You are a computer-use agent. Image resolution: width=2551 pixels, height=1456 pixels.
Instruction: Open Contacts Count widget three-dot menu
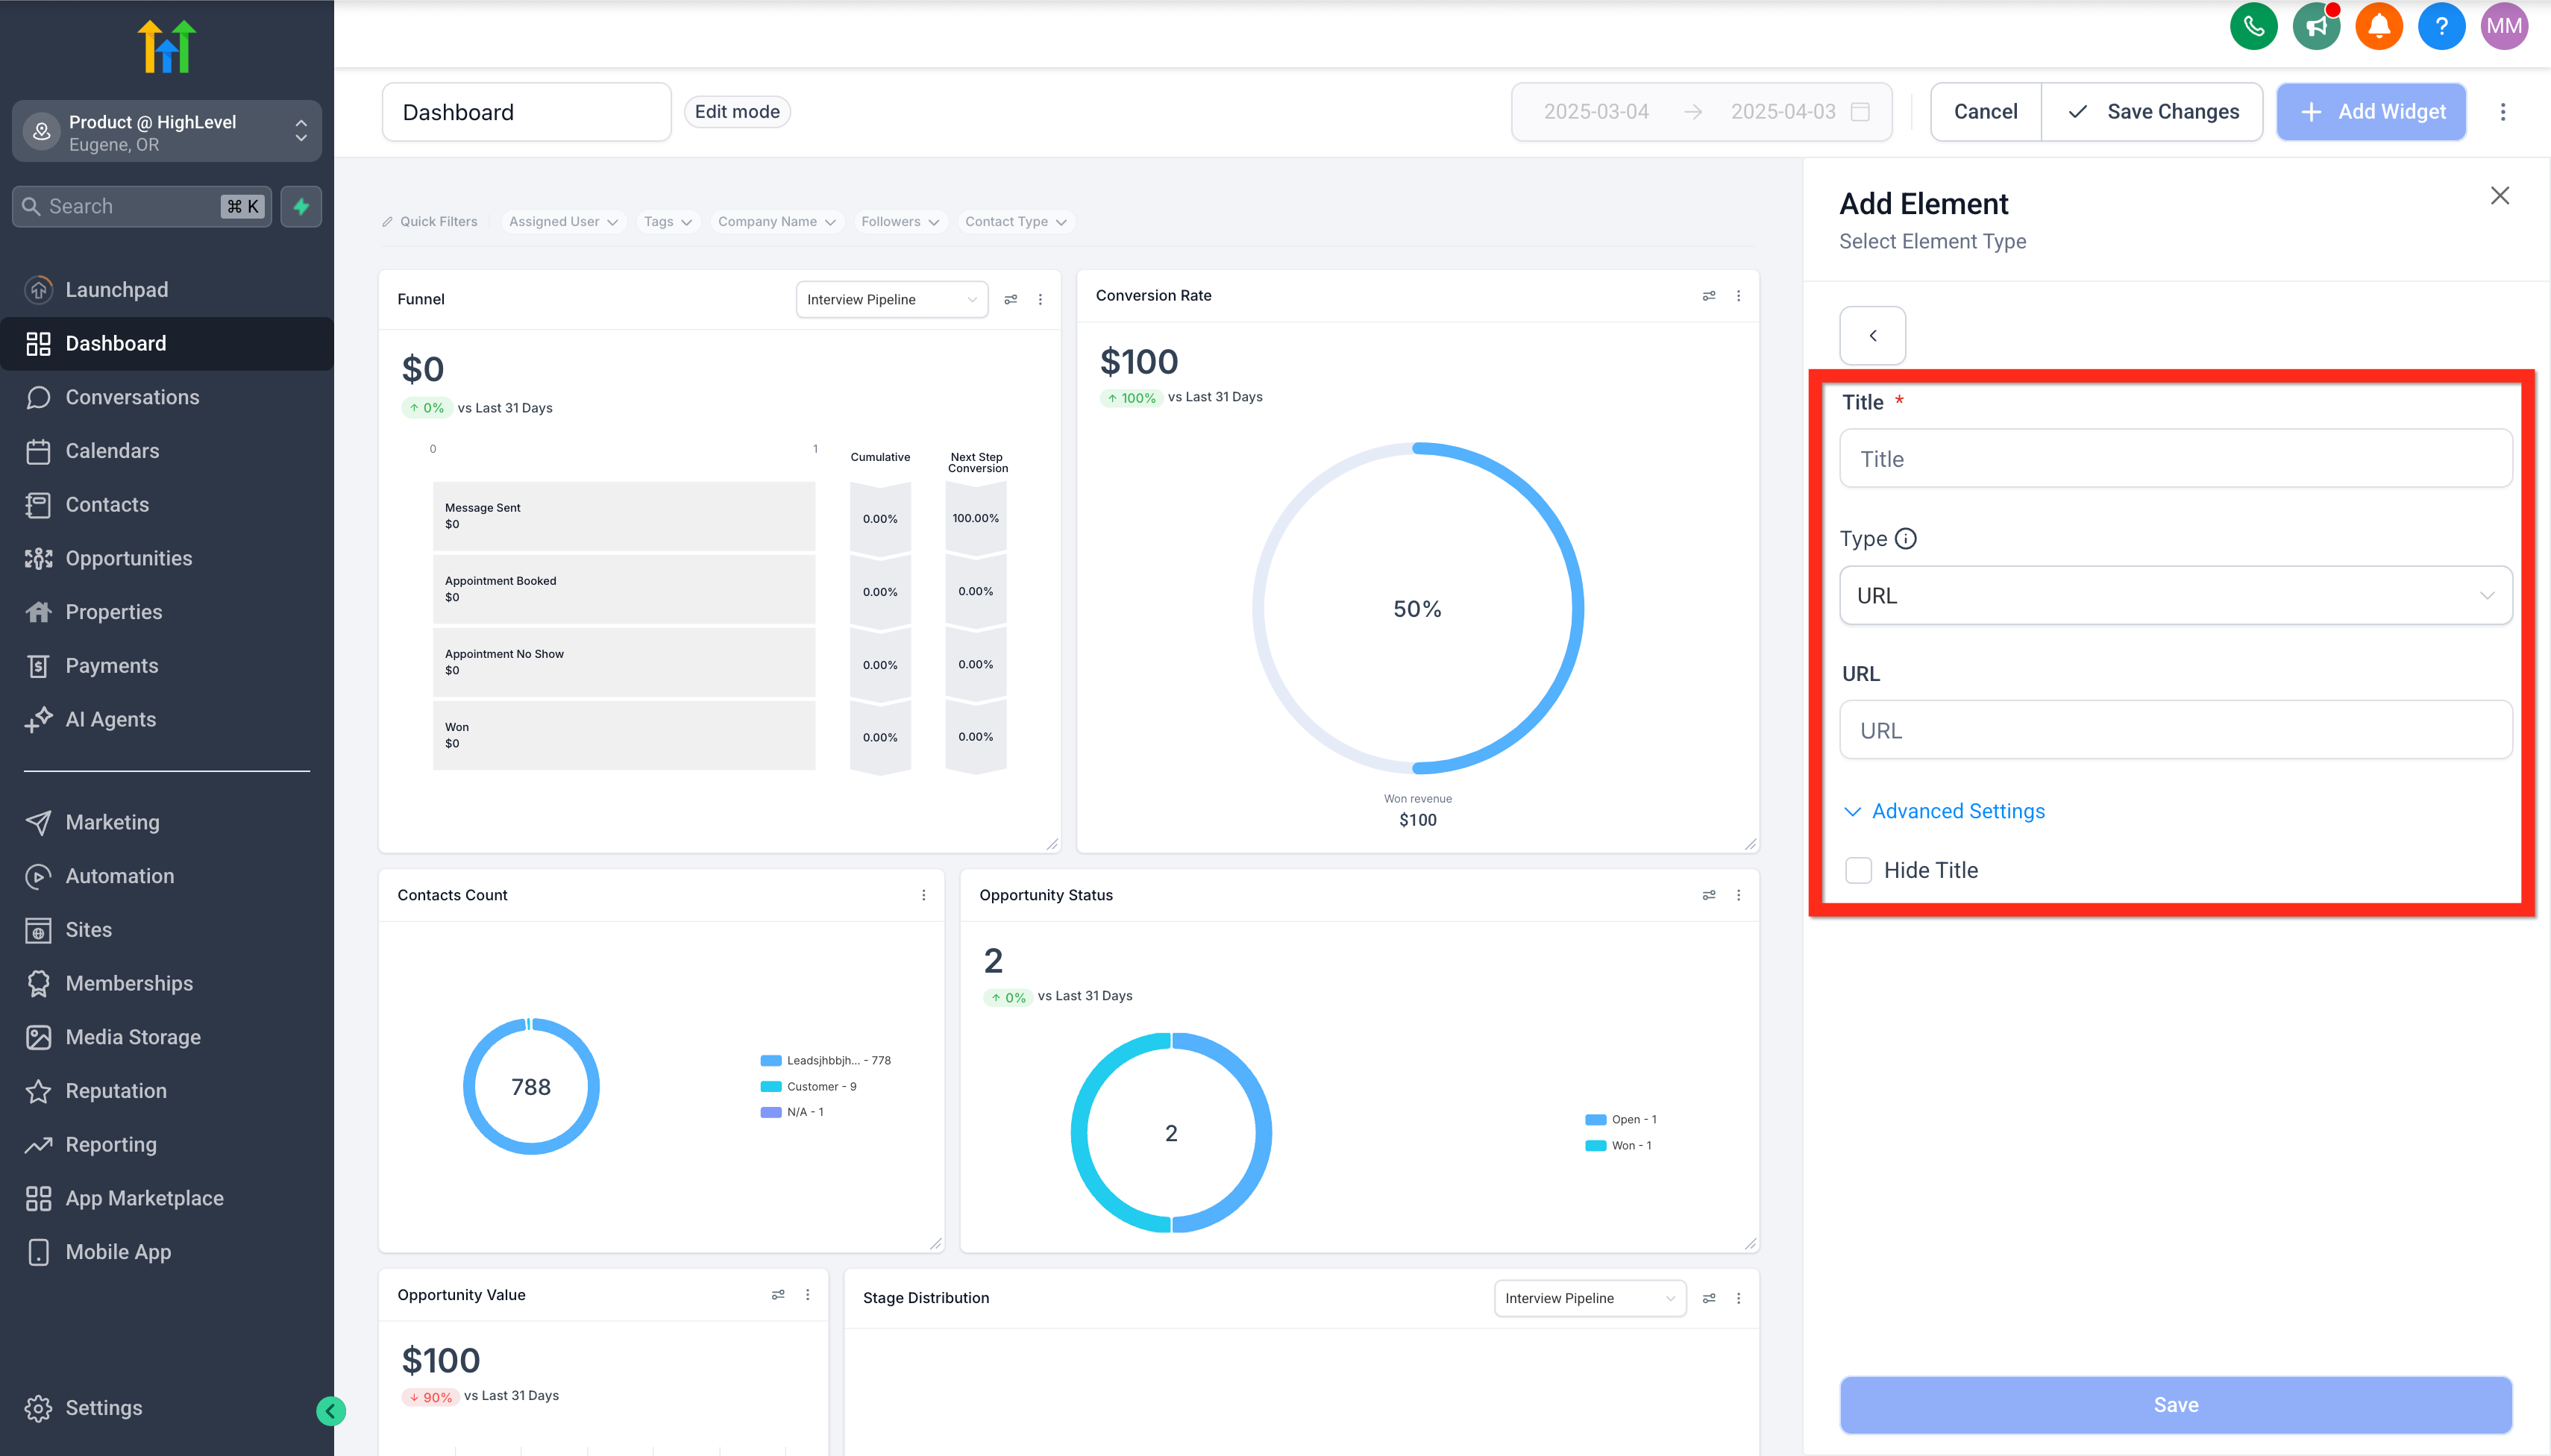coord(923,895)
